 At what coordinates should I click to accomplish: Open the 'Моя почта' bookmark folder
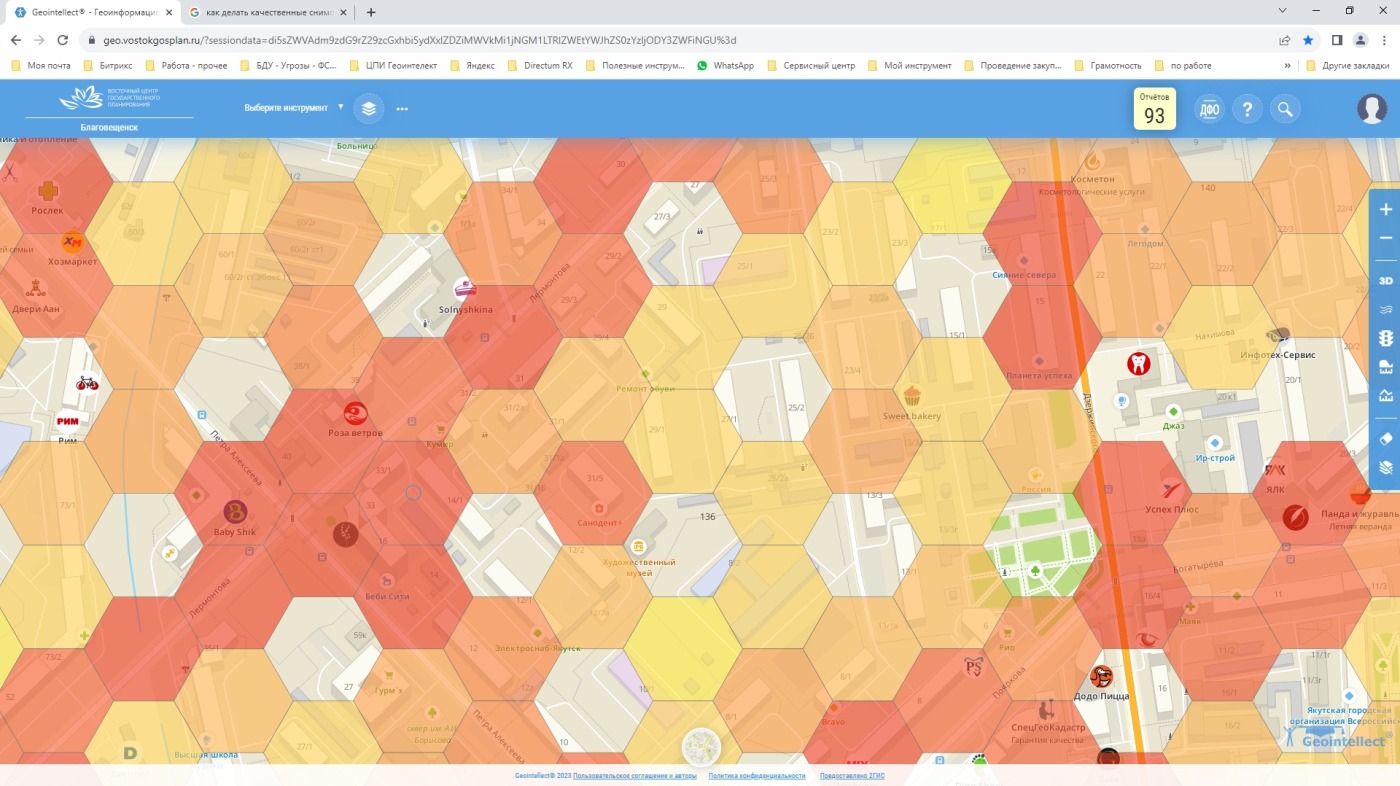pyautogui.click(x=41, y=66)
